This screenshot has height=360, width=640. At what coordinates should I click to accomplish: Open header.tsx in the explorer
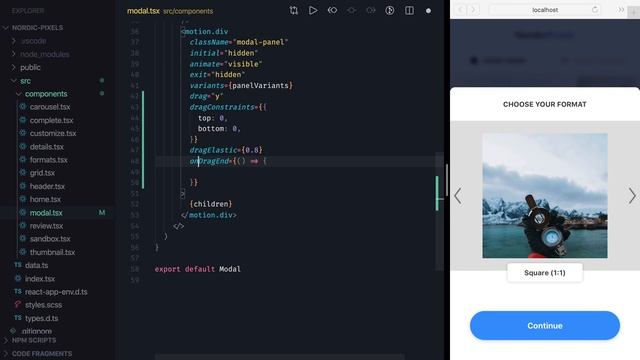pos(47,186)
